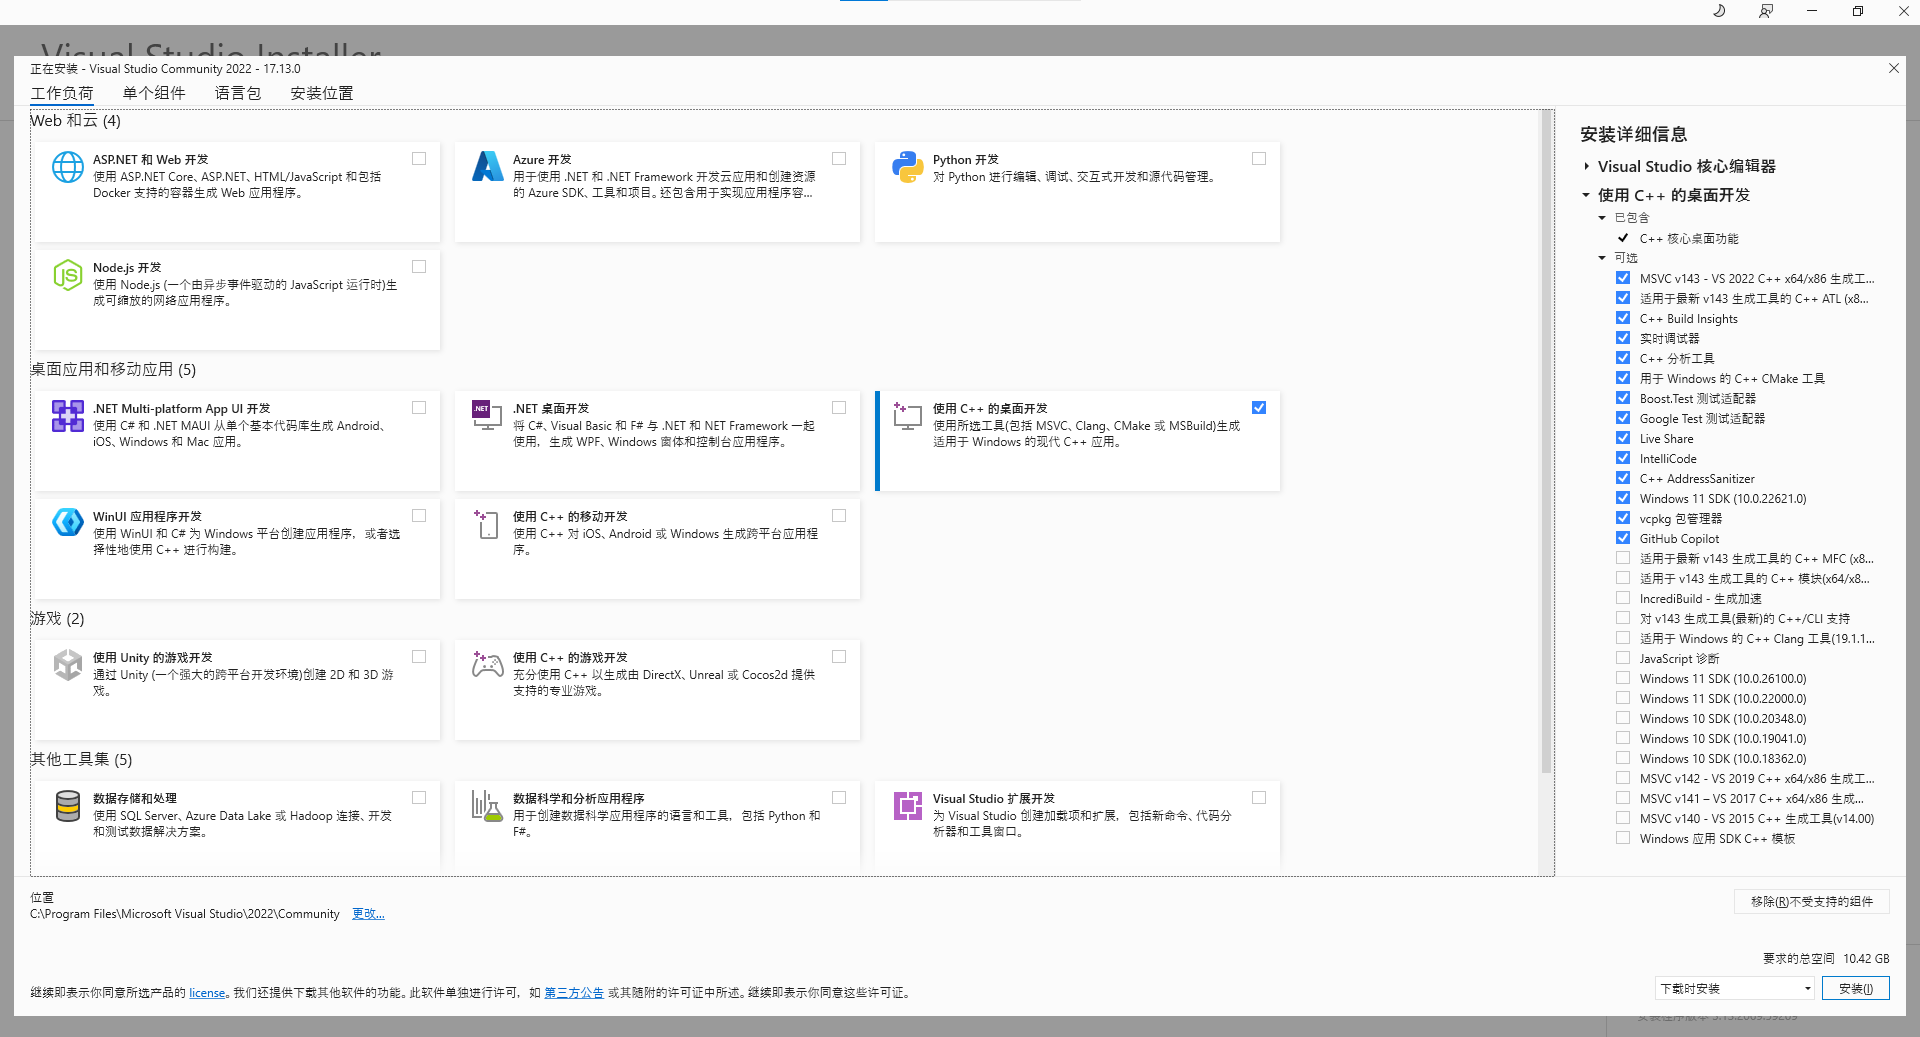Click the .NET Multi-platform App UI icon

(68, 416)
